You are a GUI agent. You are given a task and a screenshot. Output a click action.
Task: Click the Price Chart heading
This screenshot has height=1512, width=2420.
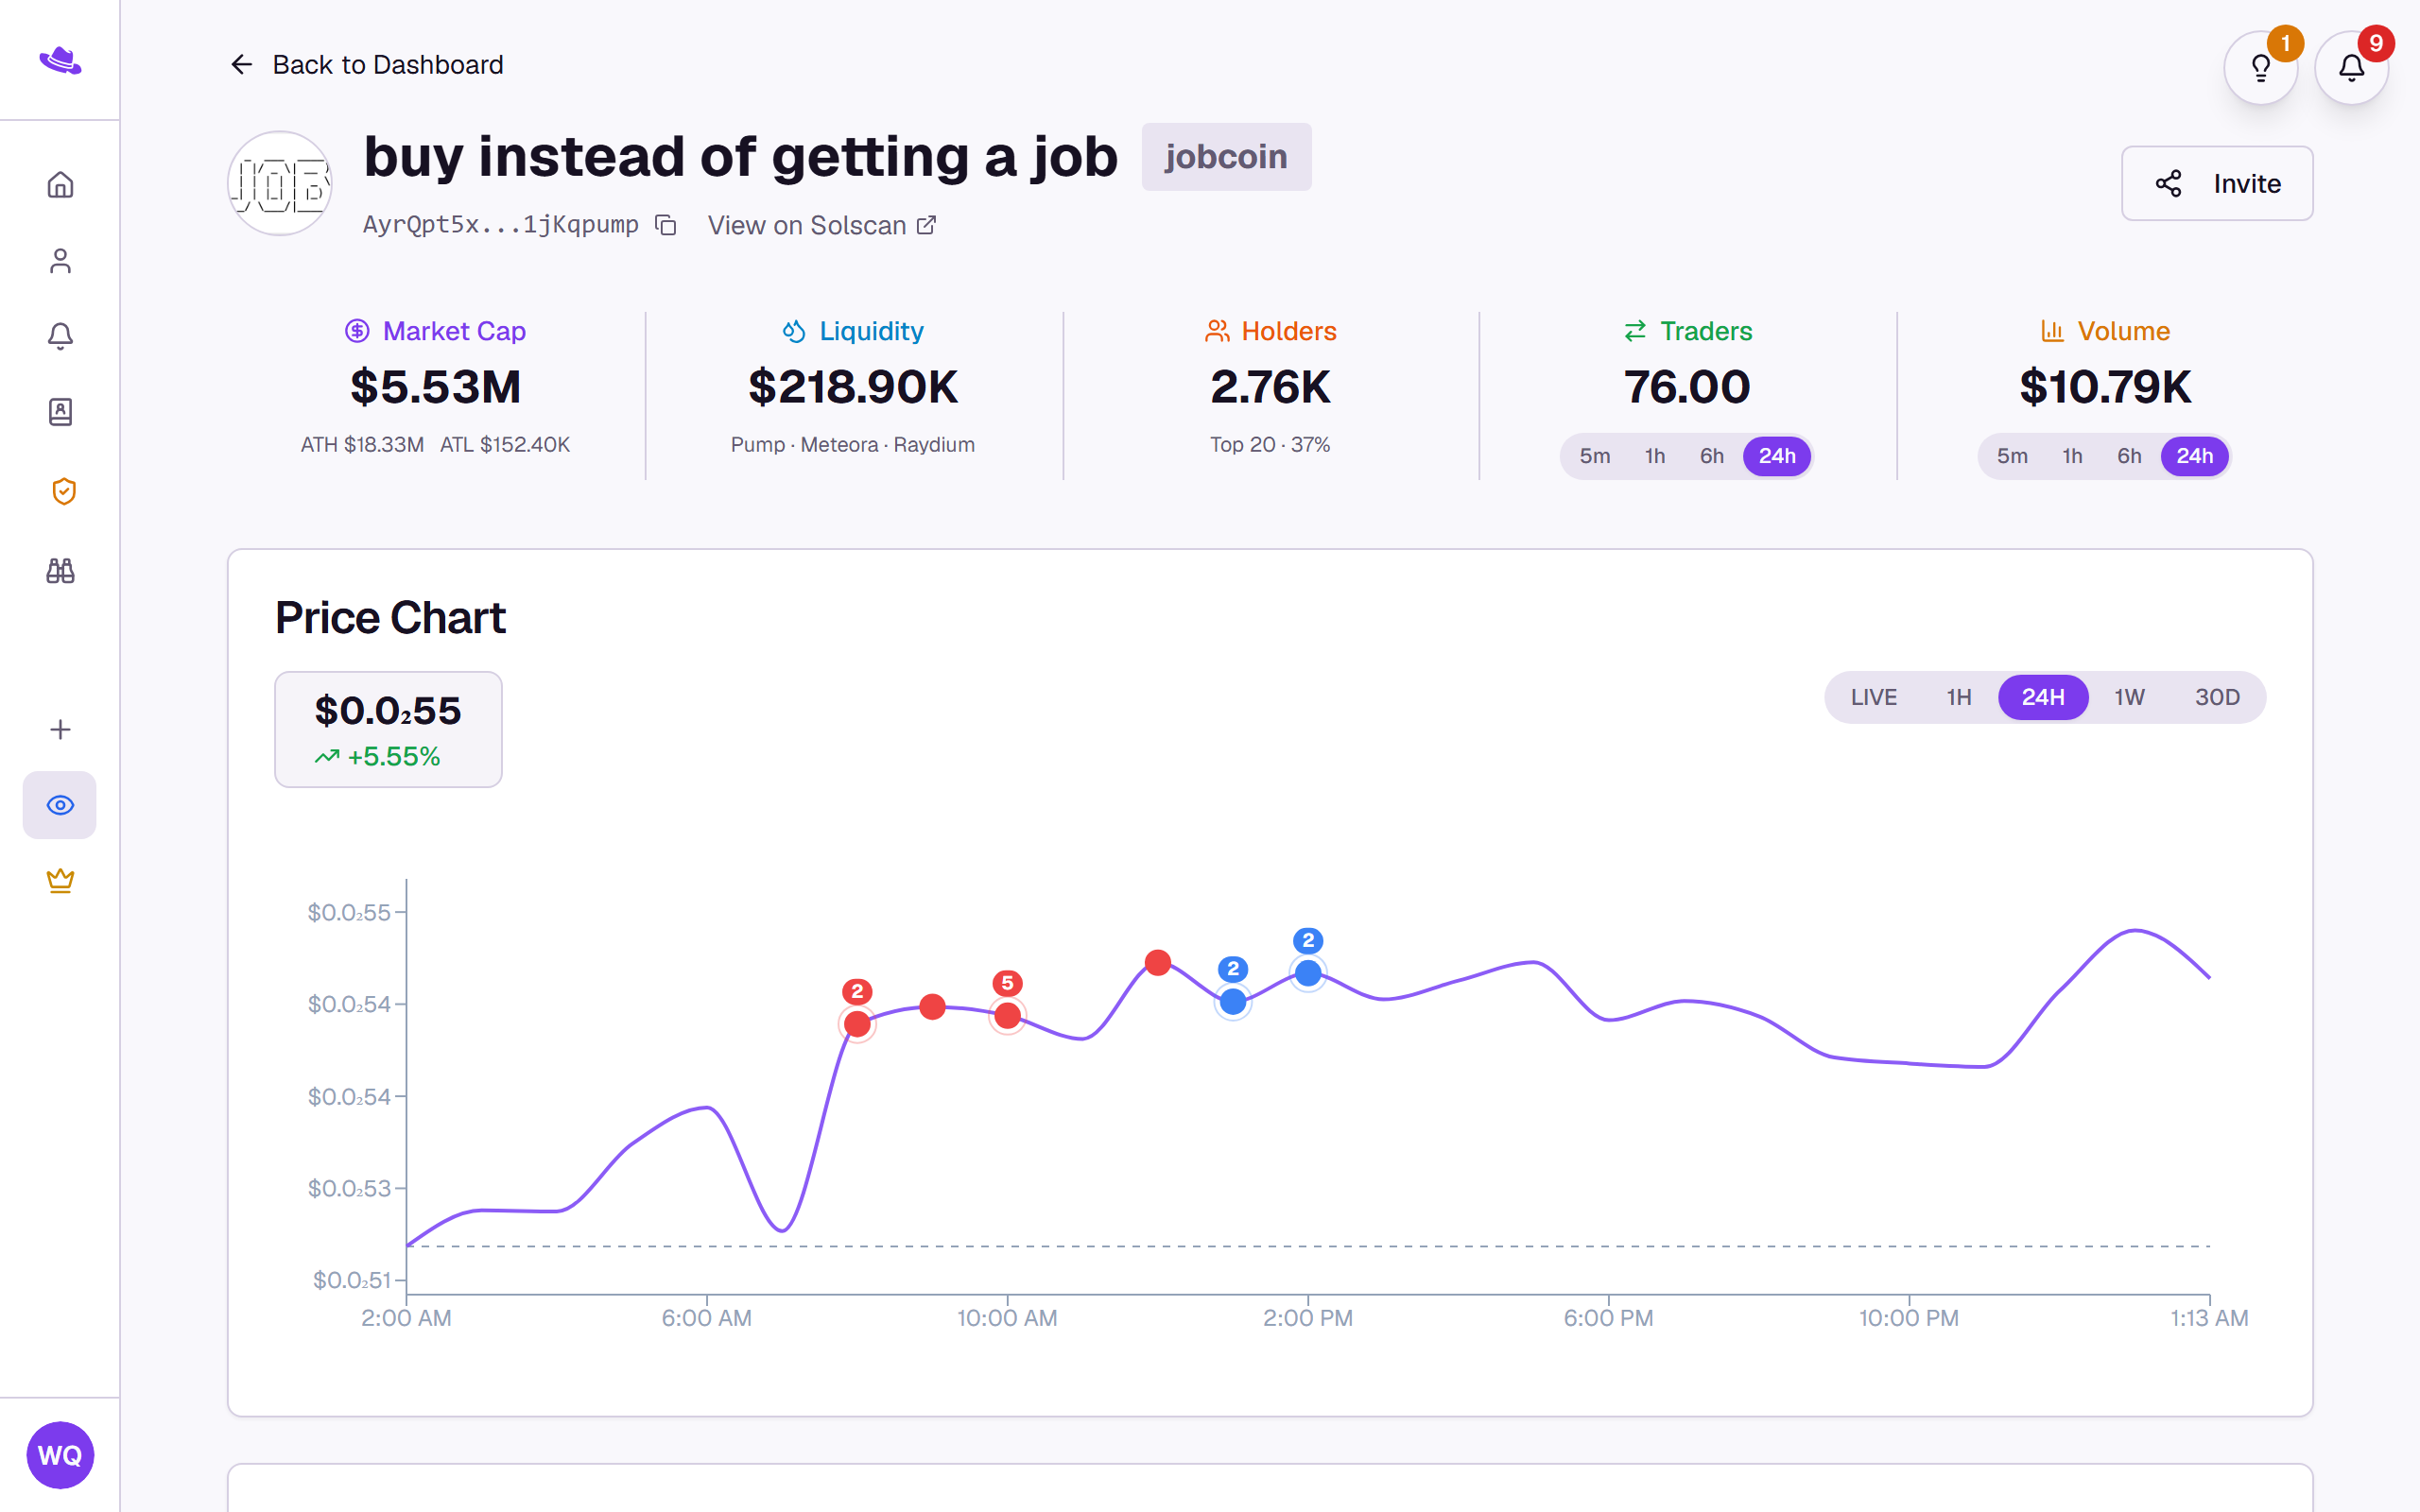[x=390, y=618]
